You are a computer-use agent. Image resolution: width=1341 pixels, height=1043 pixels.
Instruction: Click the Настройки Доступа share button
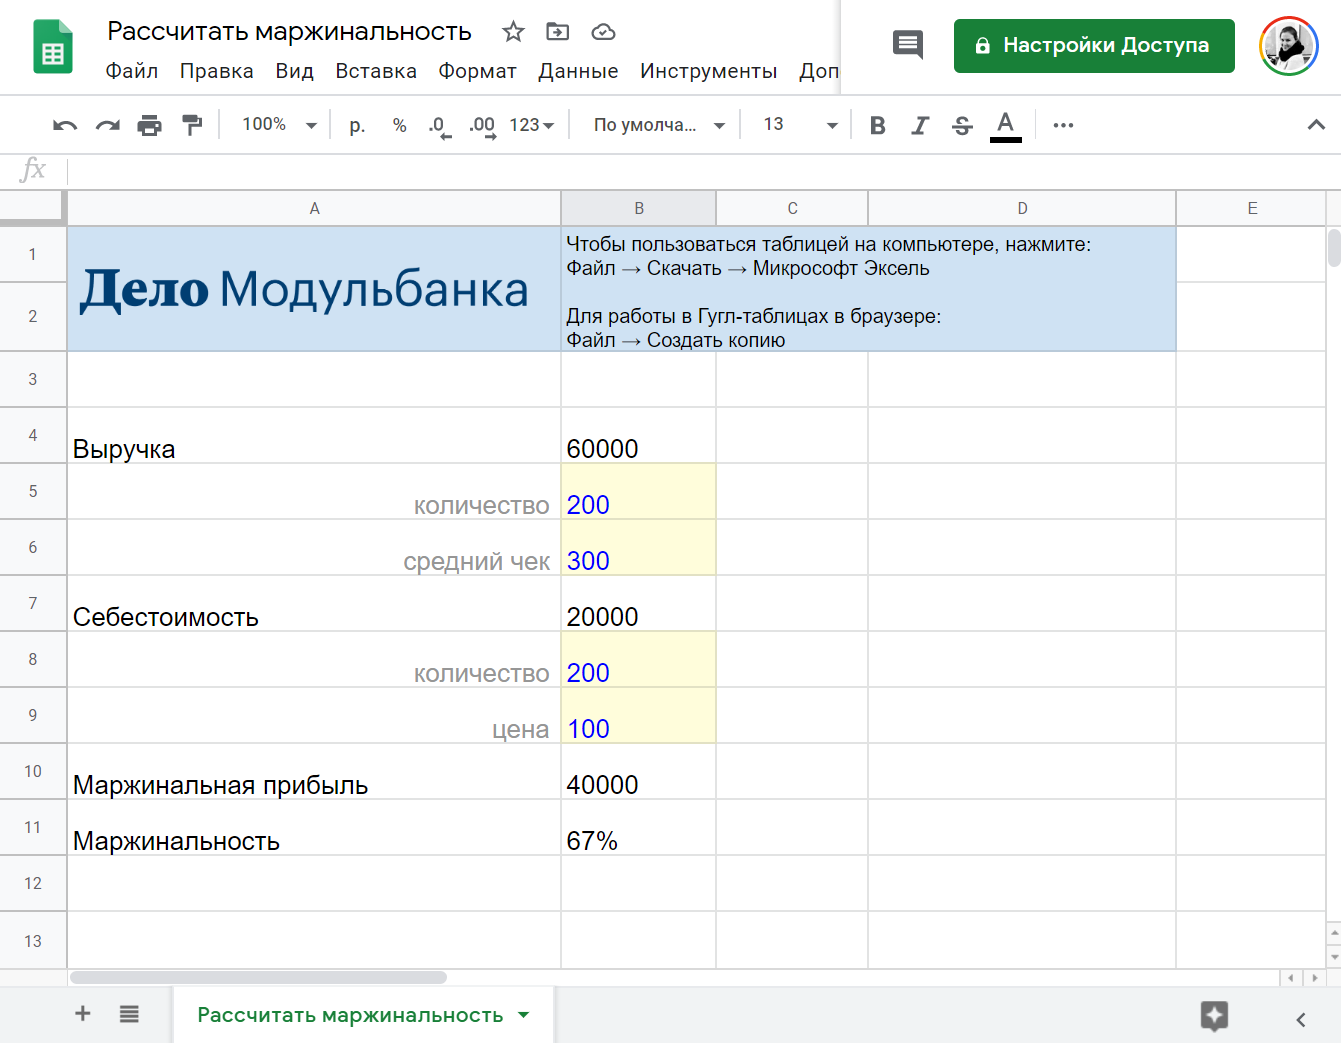click(1093, 45)
